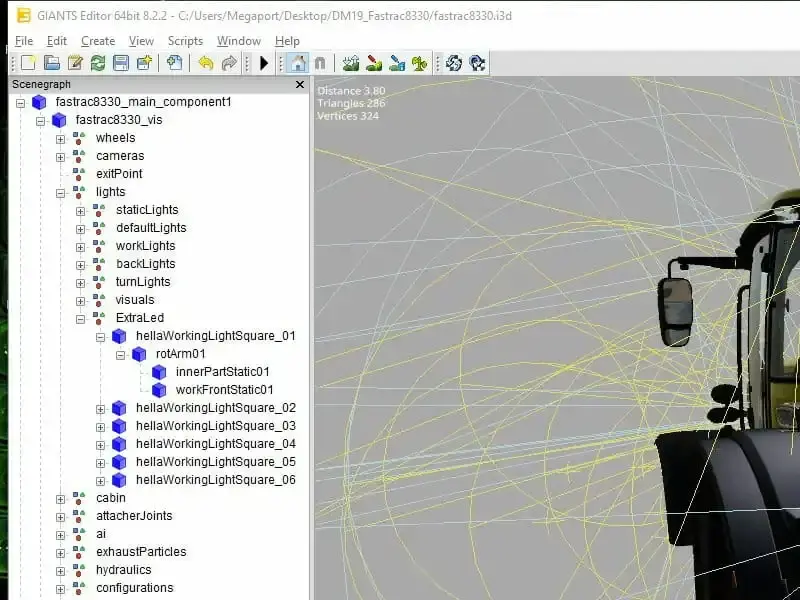The width and height of the screenshot is (800, 600).
Task: Select the attacherJoints tree item
Action: click(134, 516)
